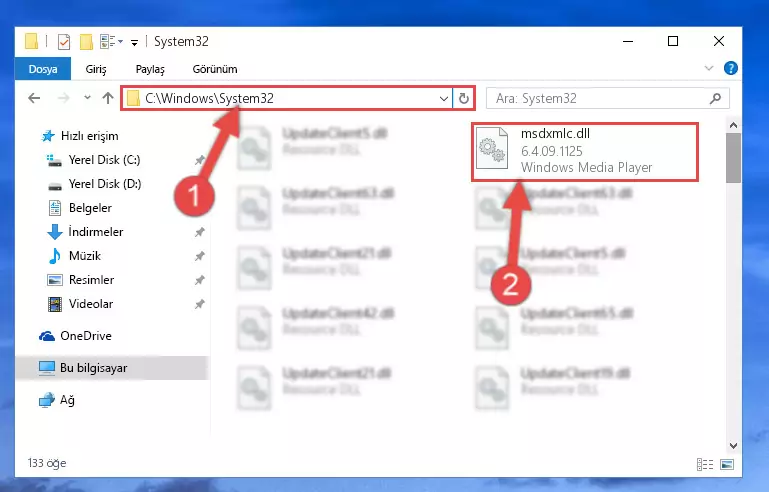This screenshot has width=769, height=492.
Task: Select Bu bilgisayar in navigation pane
Action: click(112, 368)
